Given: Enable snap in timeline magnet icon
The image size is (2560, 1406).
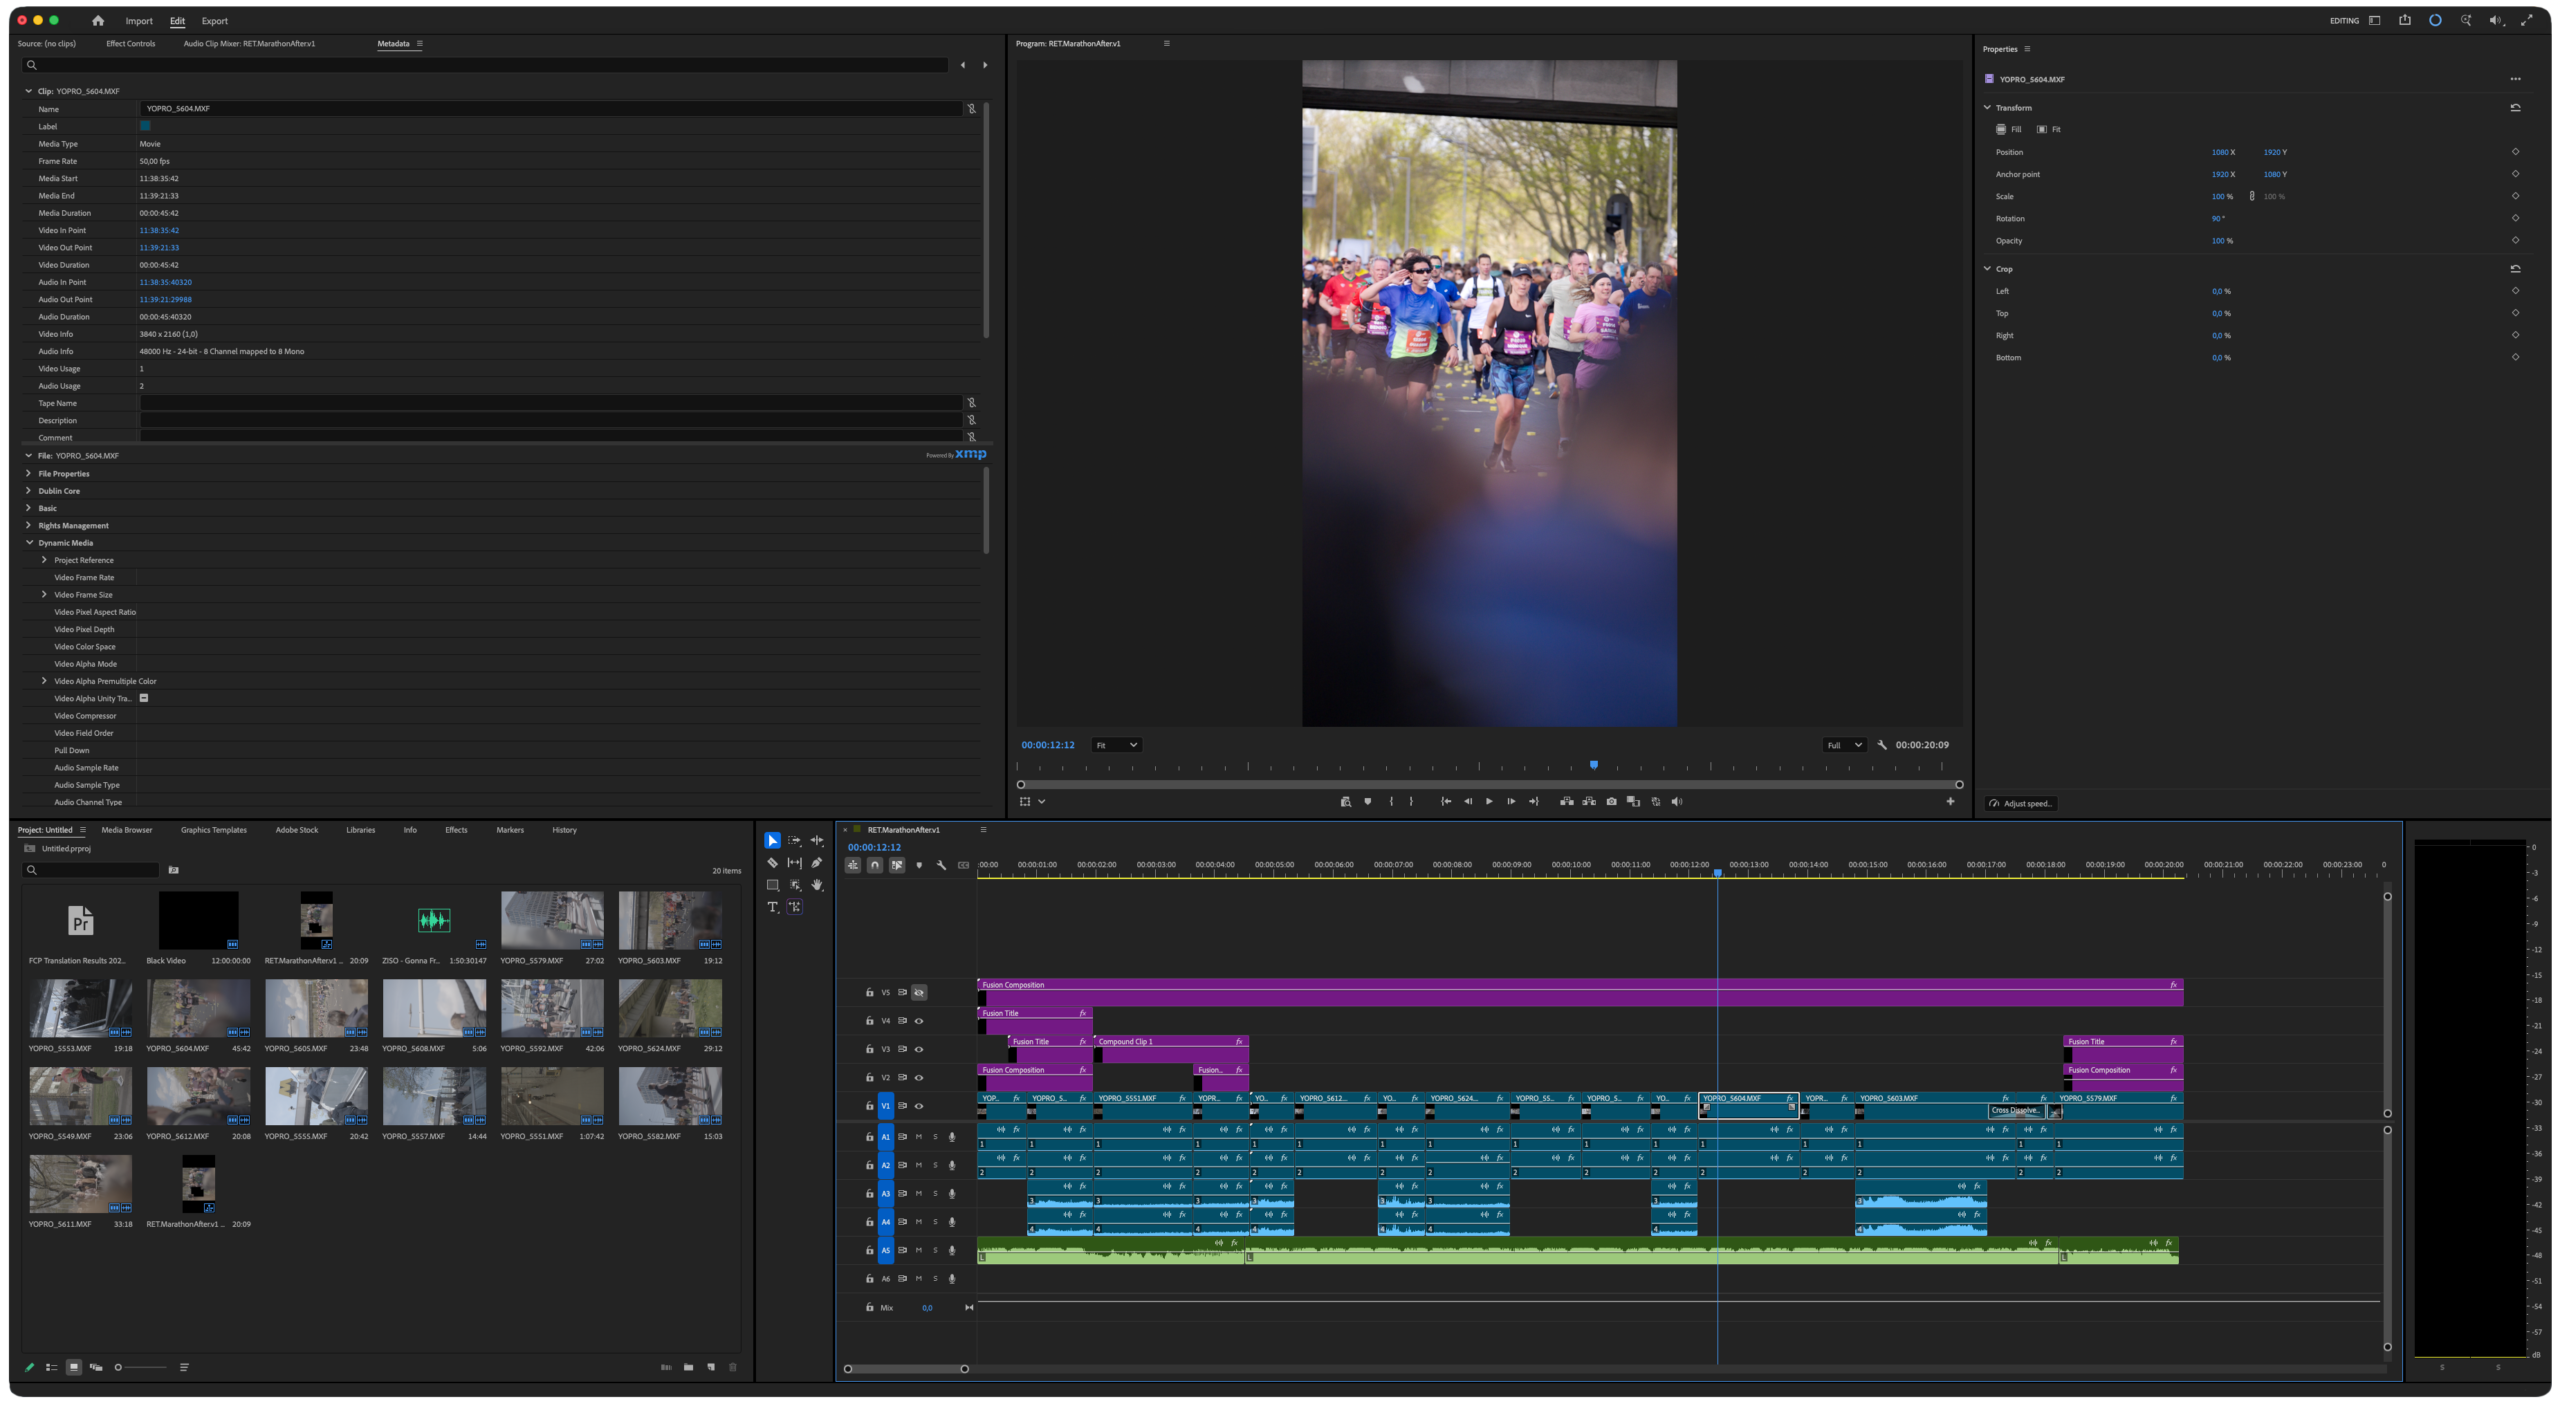Looking at the screenshot, I should click(875, 865).
